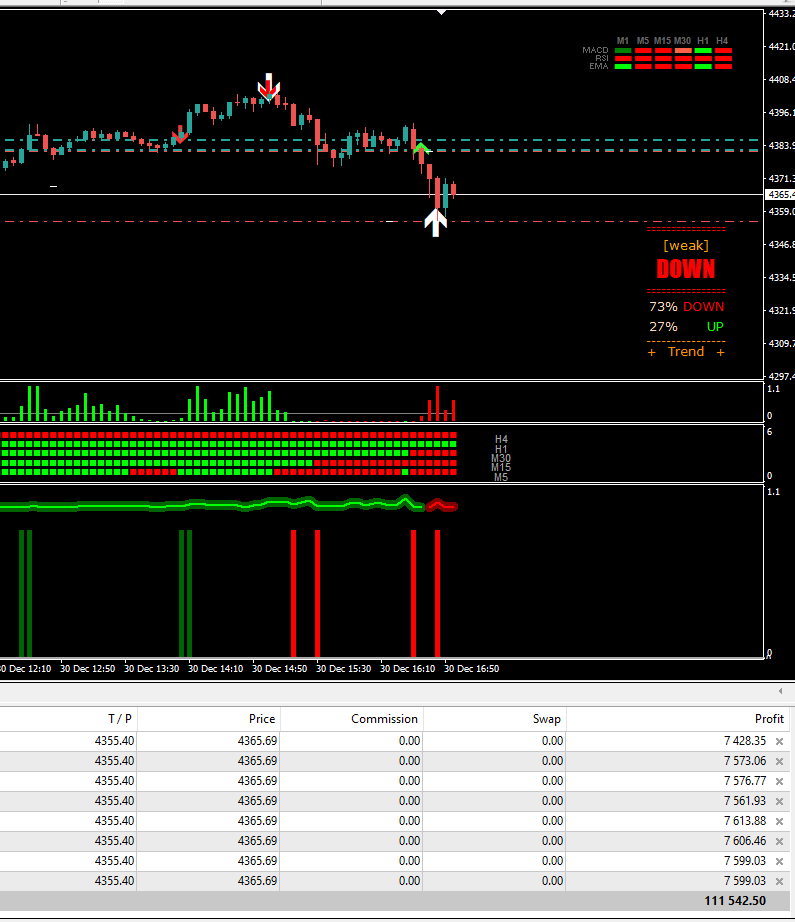Close the position with profit 7 428.35
The width and height of the screenshot is (795, 922).
[779, 741]
